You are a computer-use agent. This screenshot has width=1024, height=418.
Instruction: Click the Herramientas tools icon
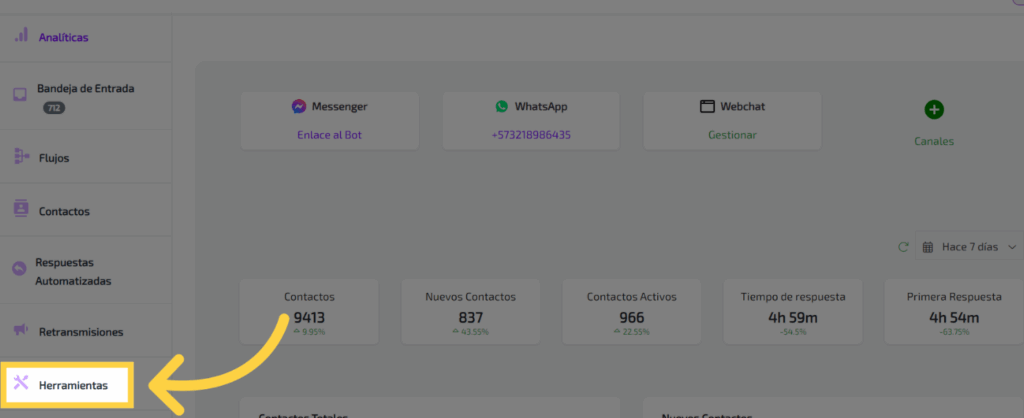point(20,384)
